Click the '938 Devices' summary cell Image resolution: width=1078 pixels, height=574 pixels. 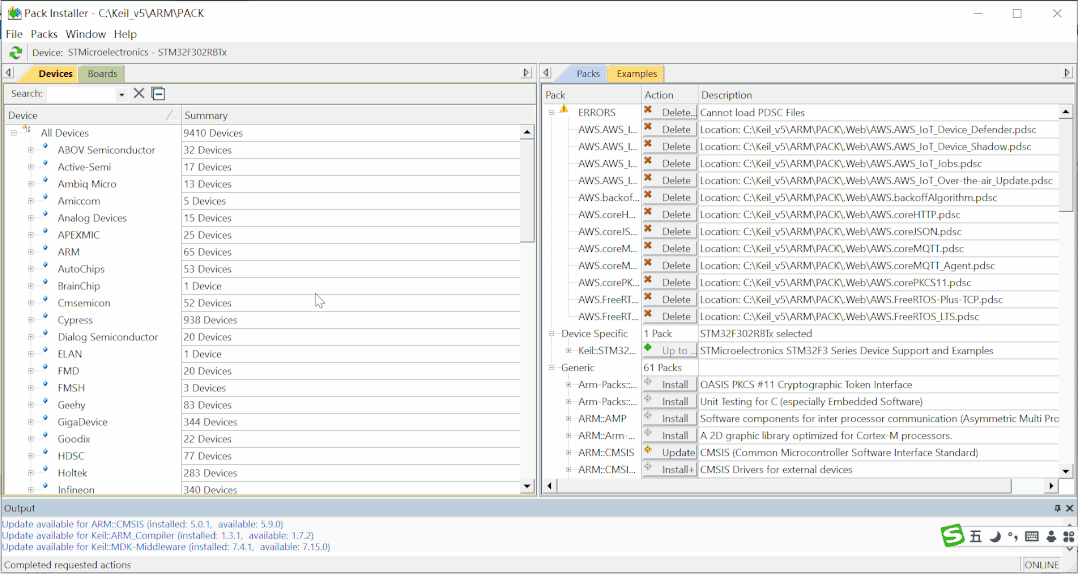(351, 320)
